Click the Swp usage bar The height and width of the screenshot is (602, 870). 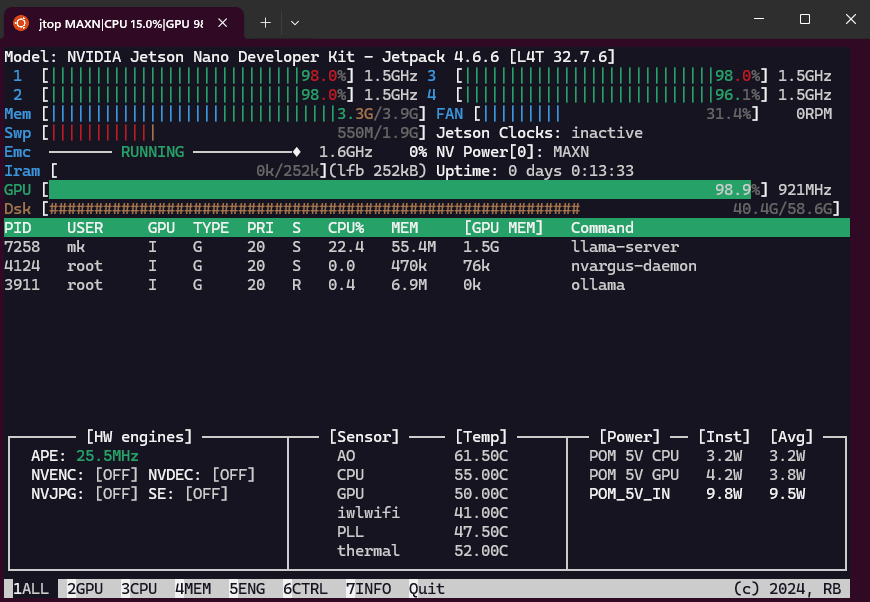(x=234, y=133)
